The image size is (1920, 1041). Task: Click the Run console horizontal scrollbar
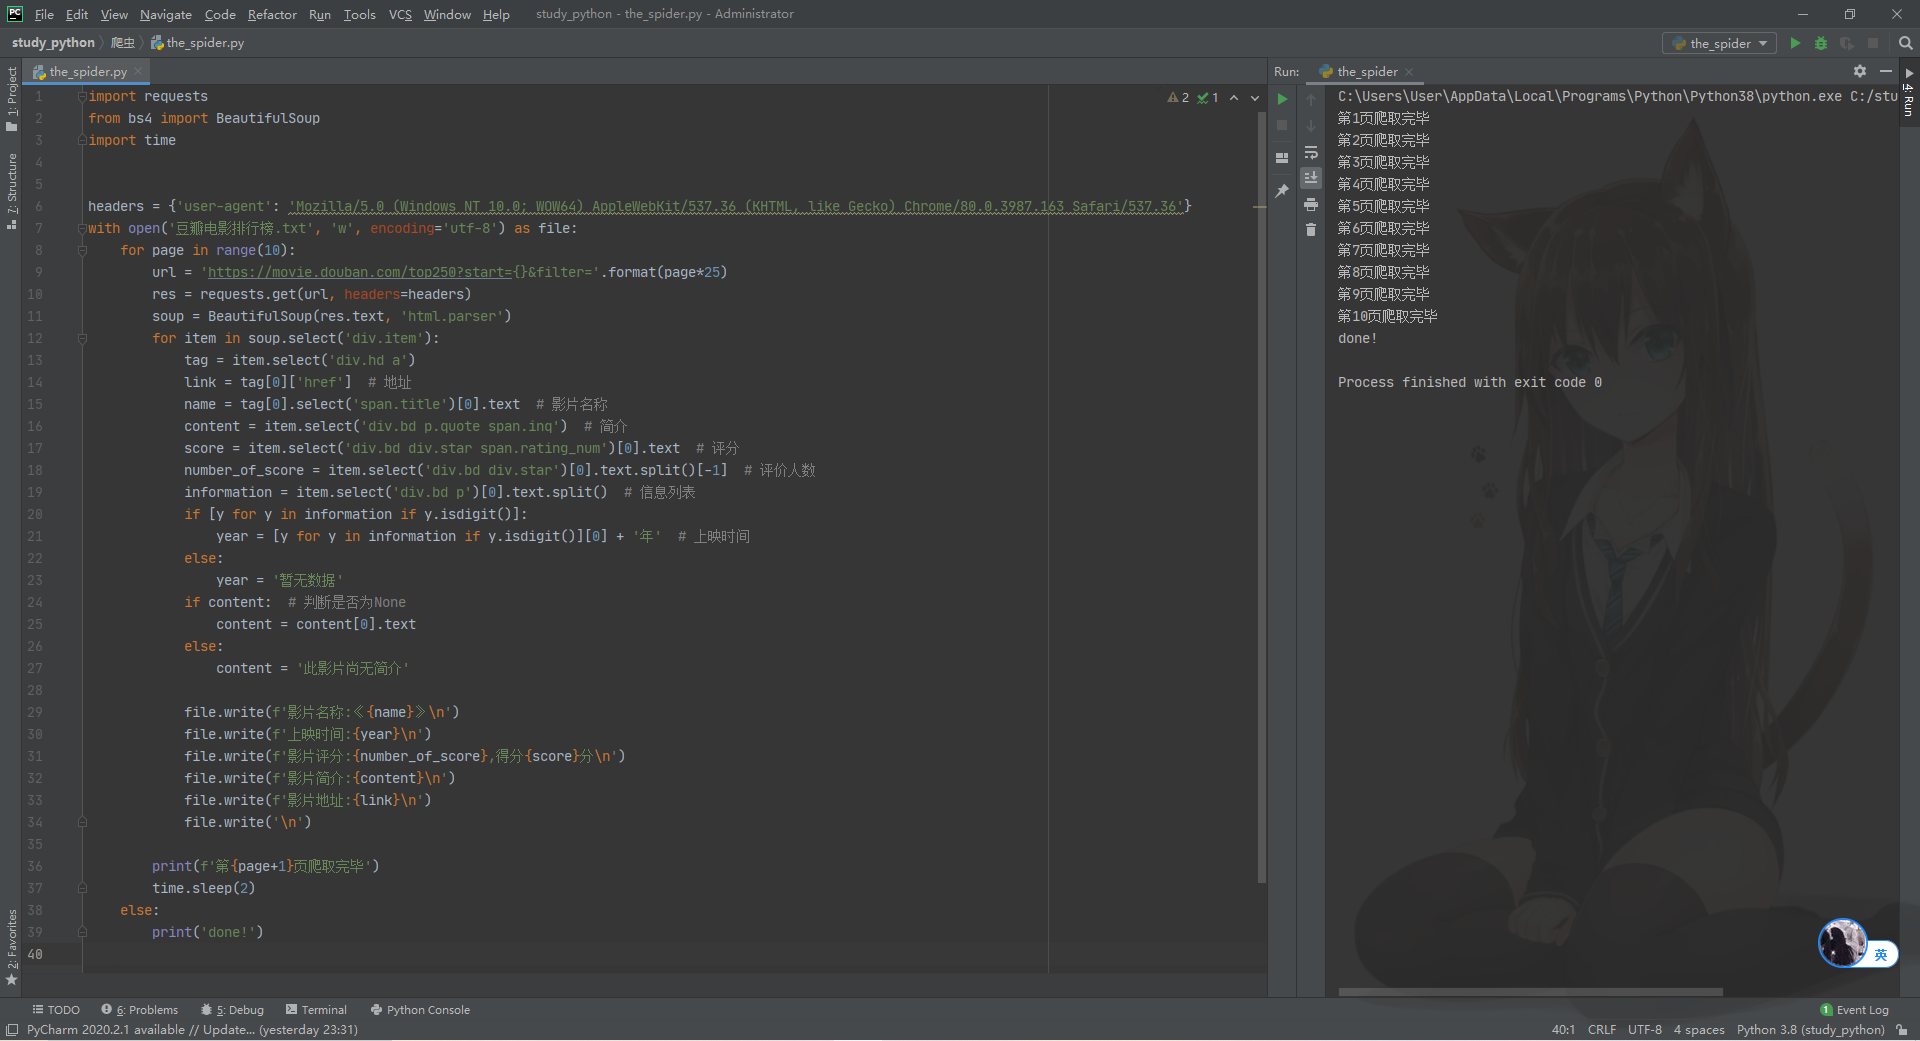pos(1530,992)
